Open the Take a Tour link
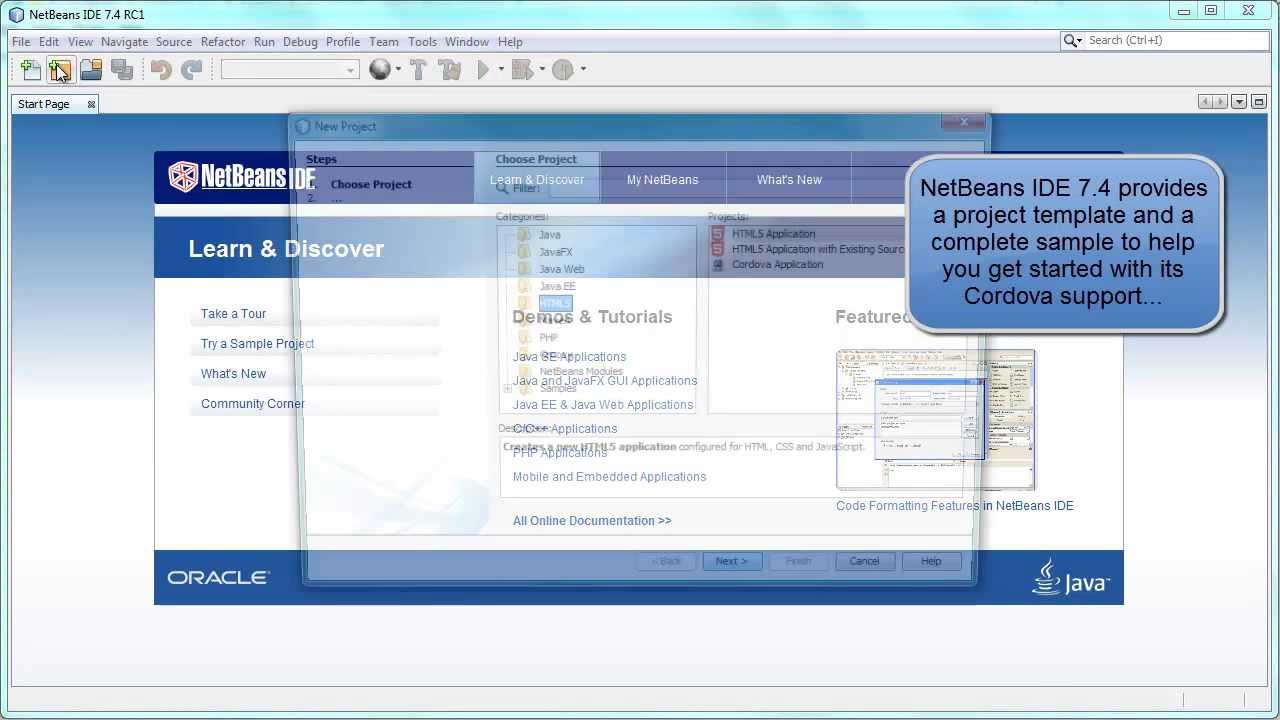1280x720 pixels. (233, 314)
